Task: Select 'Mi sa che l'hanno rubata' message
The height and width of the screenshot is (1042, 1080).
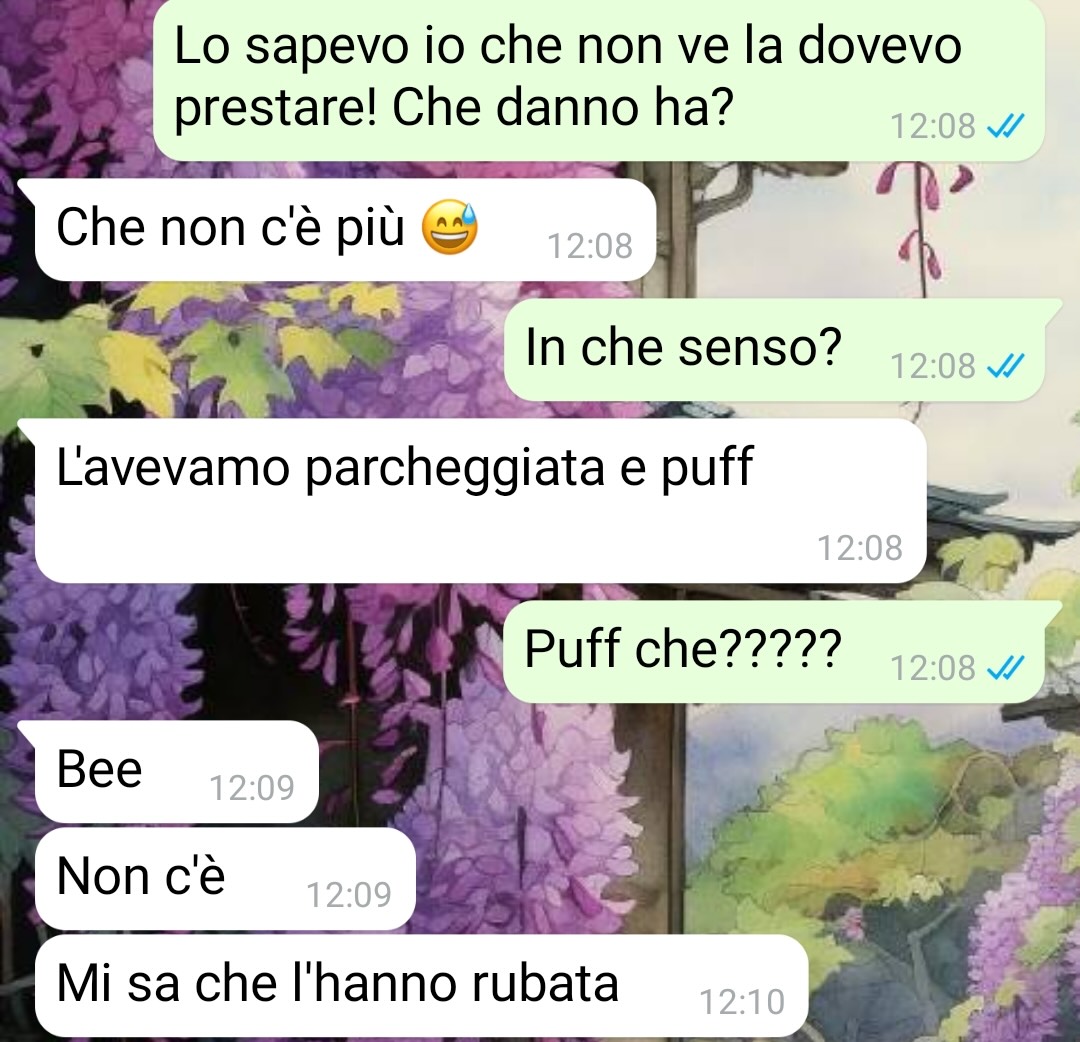Action: click(x=421, y=986)
